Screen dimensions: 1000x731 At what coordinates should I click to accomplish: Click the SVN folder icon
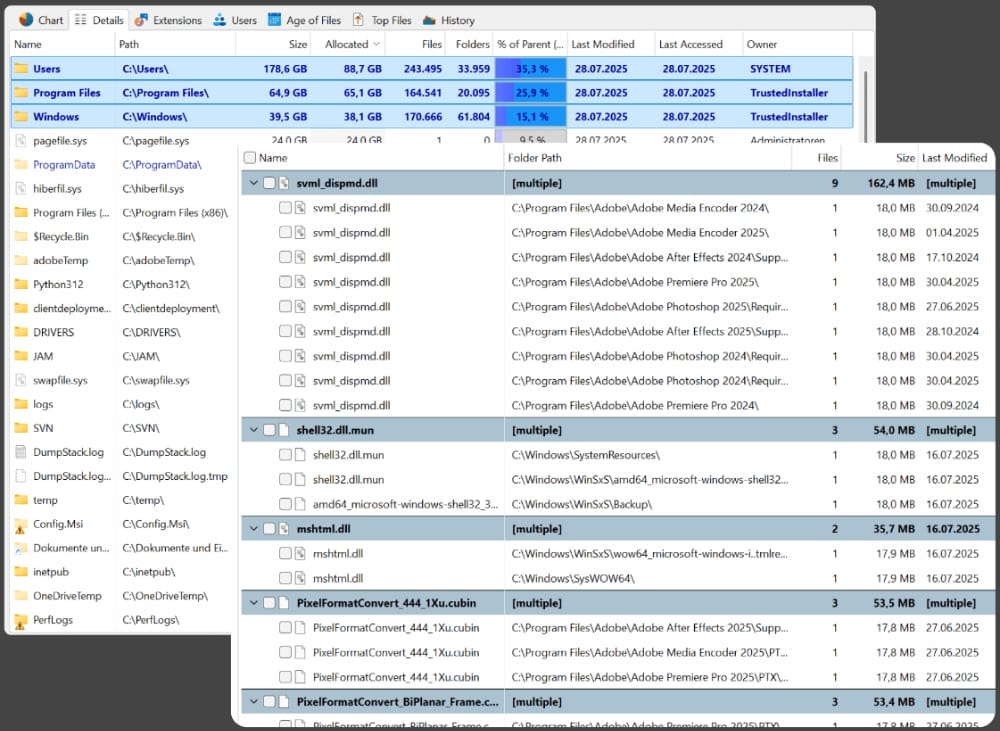(21, 428)
